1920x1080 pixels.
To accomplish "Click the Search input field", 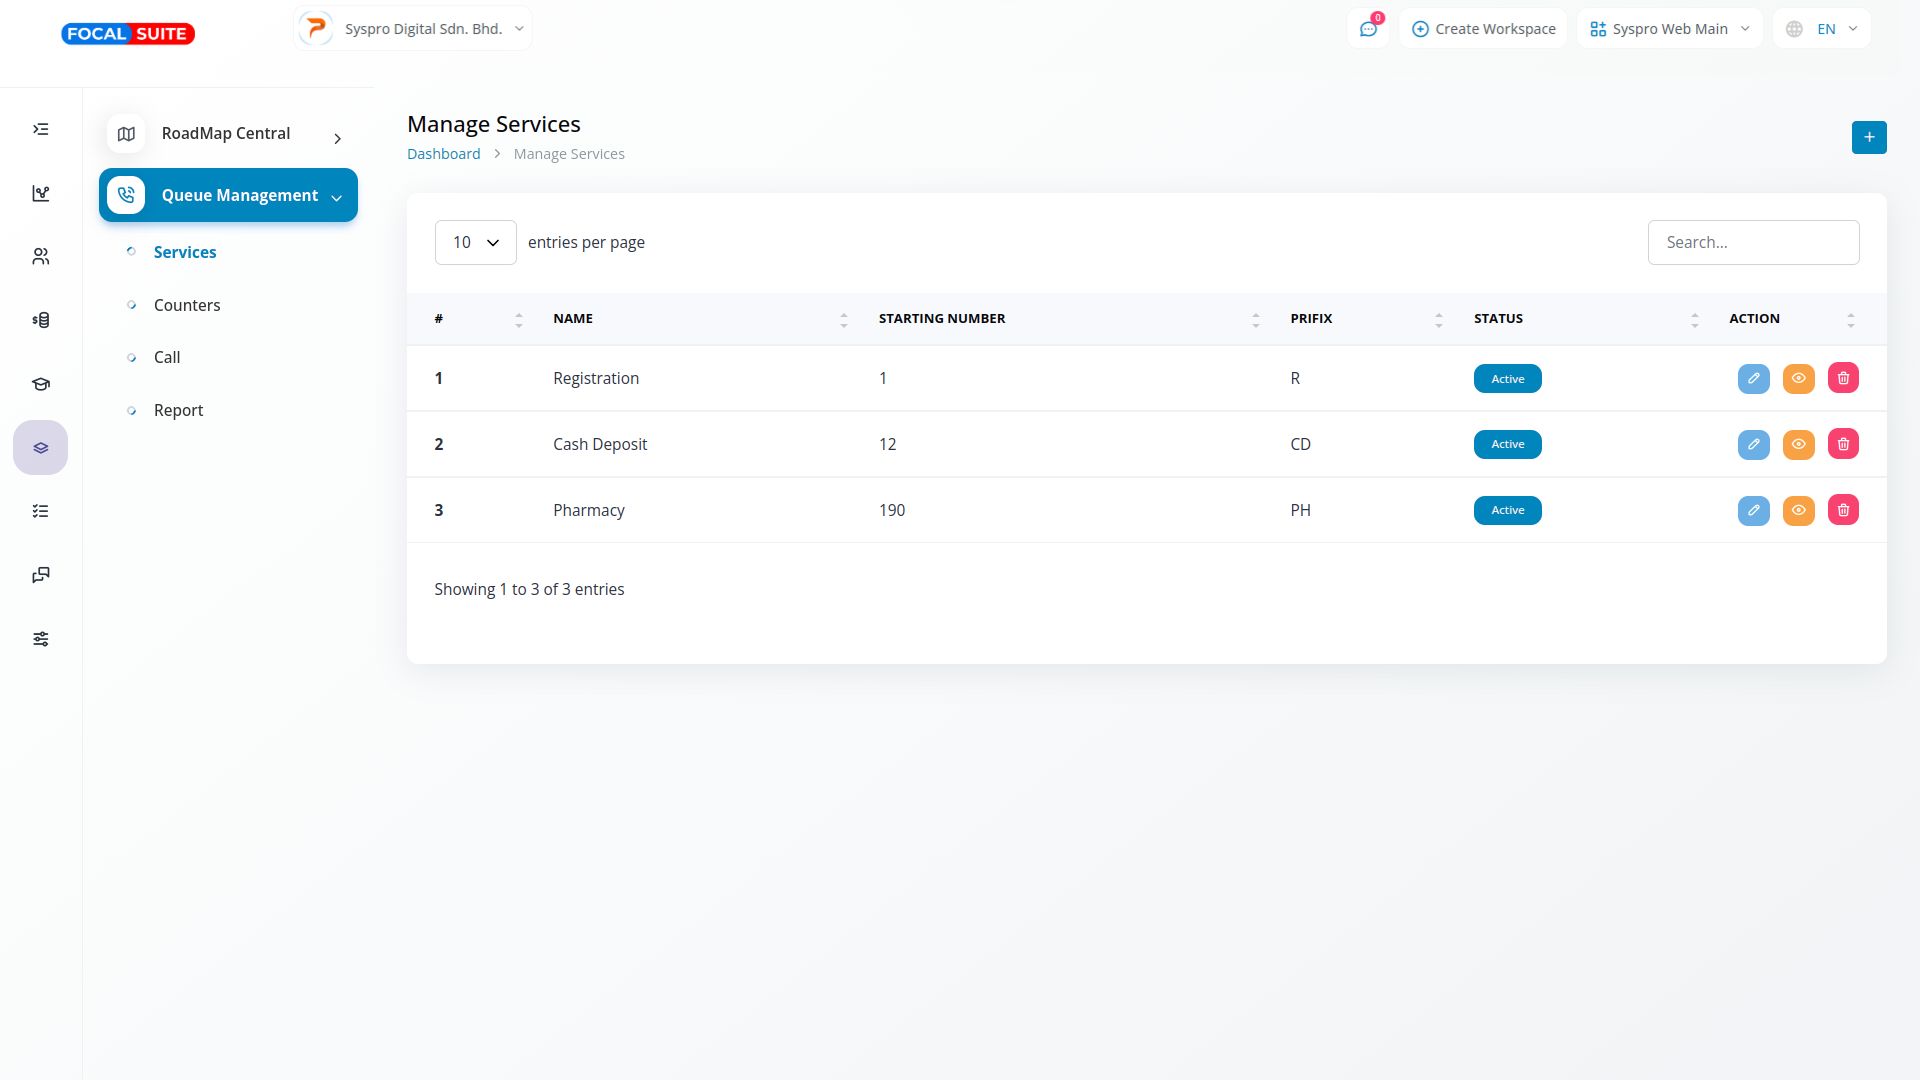I will coord(1752,243).
